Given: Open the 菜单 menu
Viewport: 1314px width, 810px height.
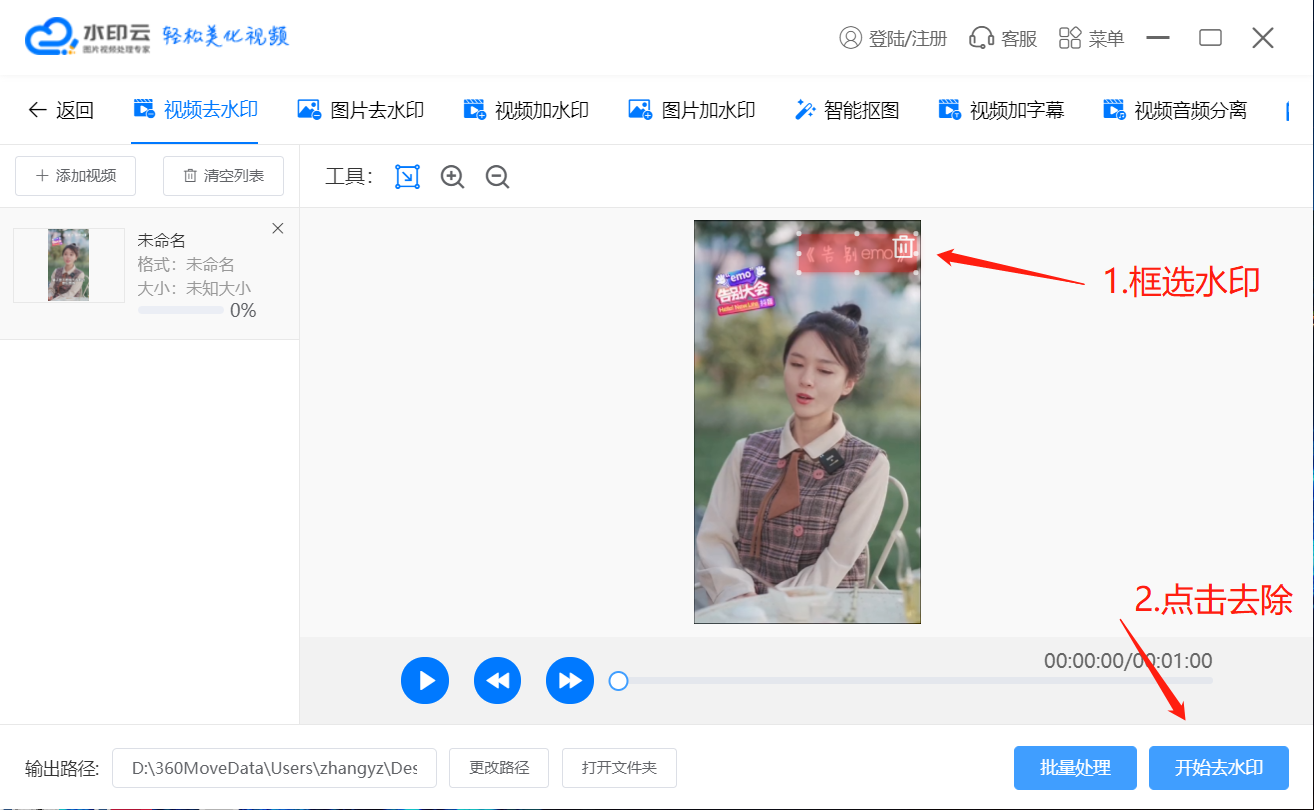Looking at the screenshot, I should pos(1091,38).
